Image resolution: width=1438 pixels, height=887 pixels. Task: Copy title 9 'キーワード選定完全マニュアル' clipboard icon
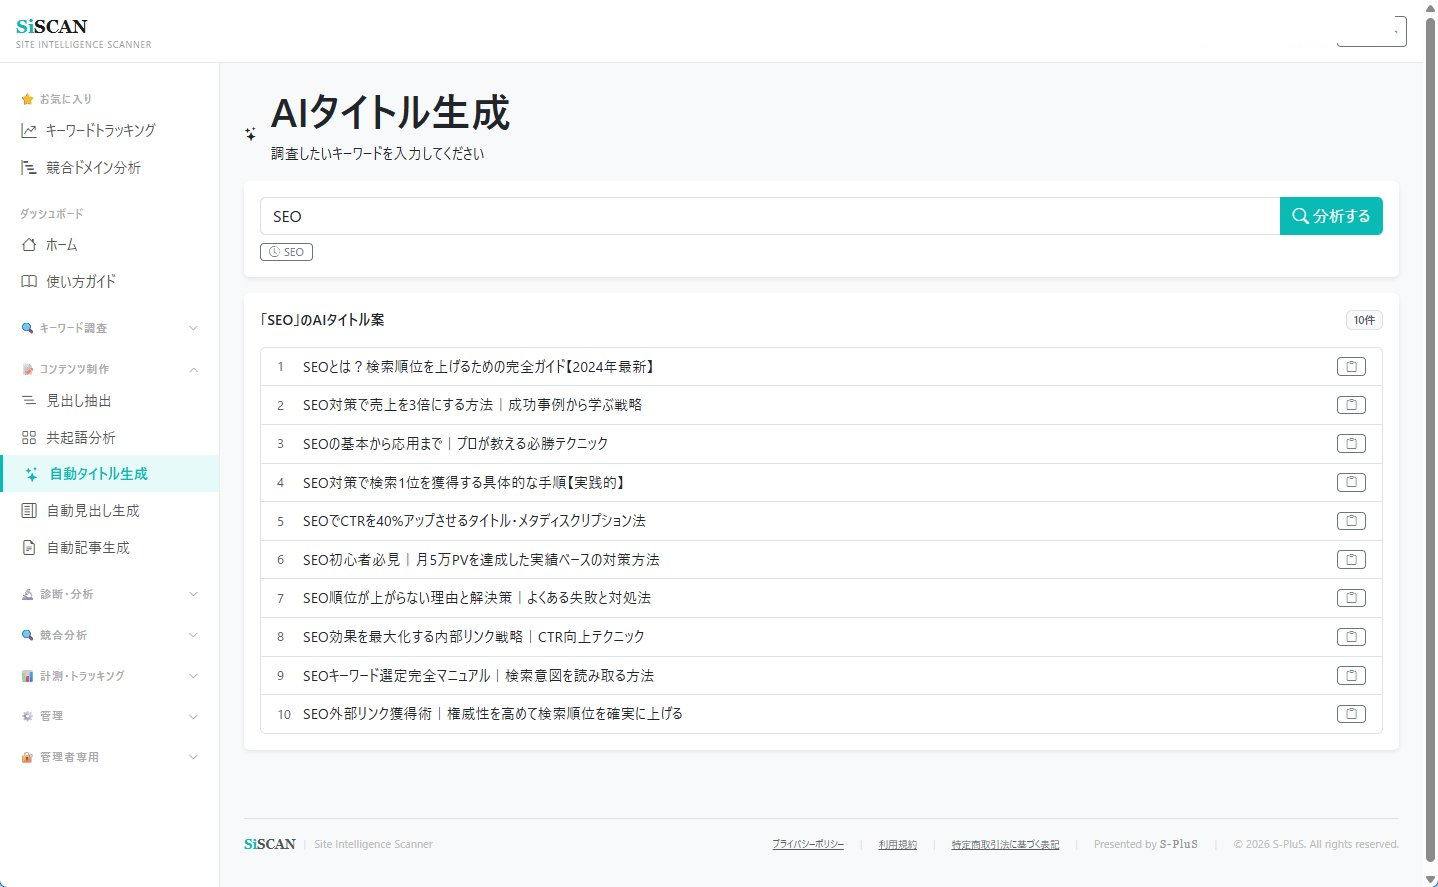[1351, 676]
